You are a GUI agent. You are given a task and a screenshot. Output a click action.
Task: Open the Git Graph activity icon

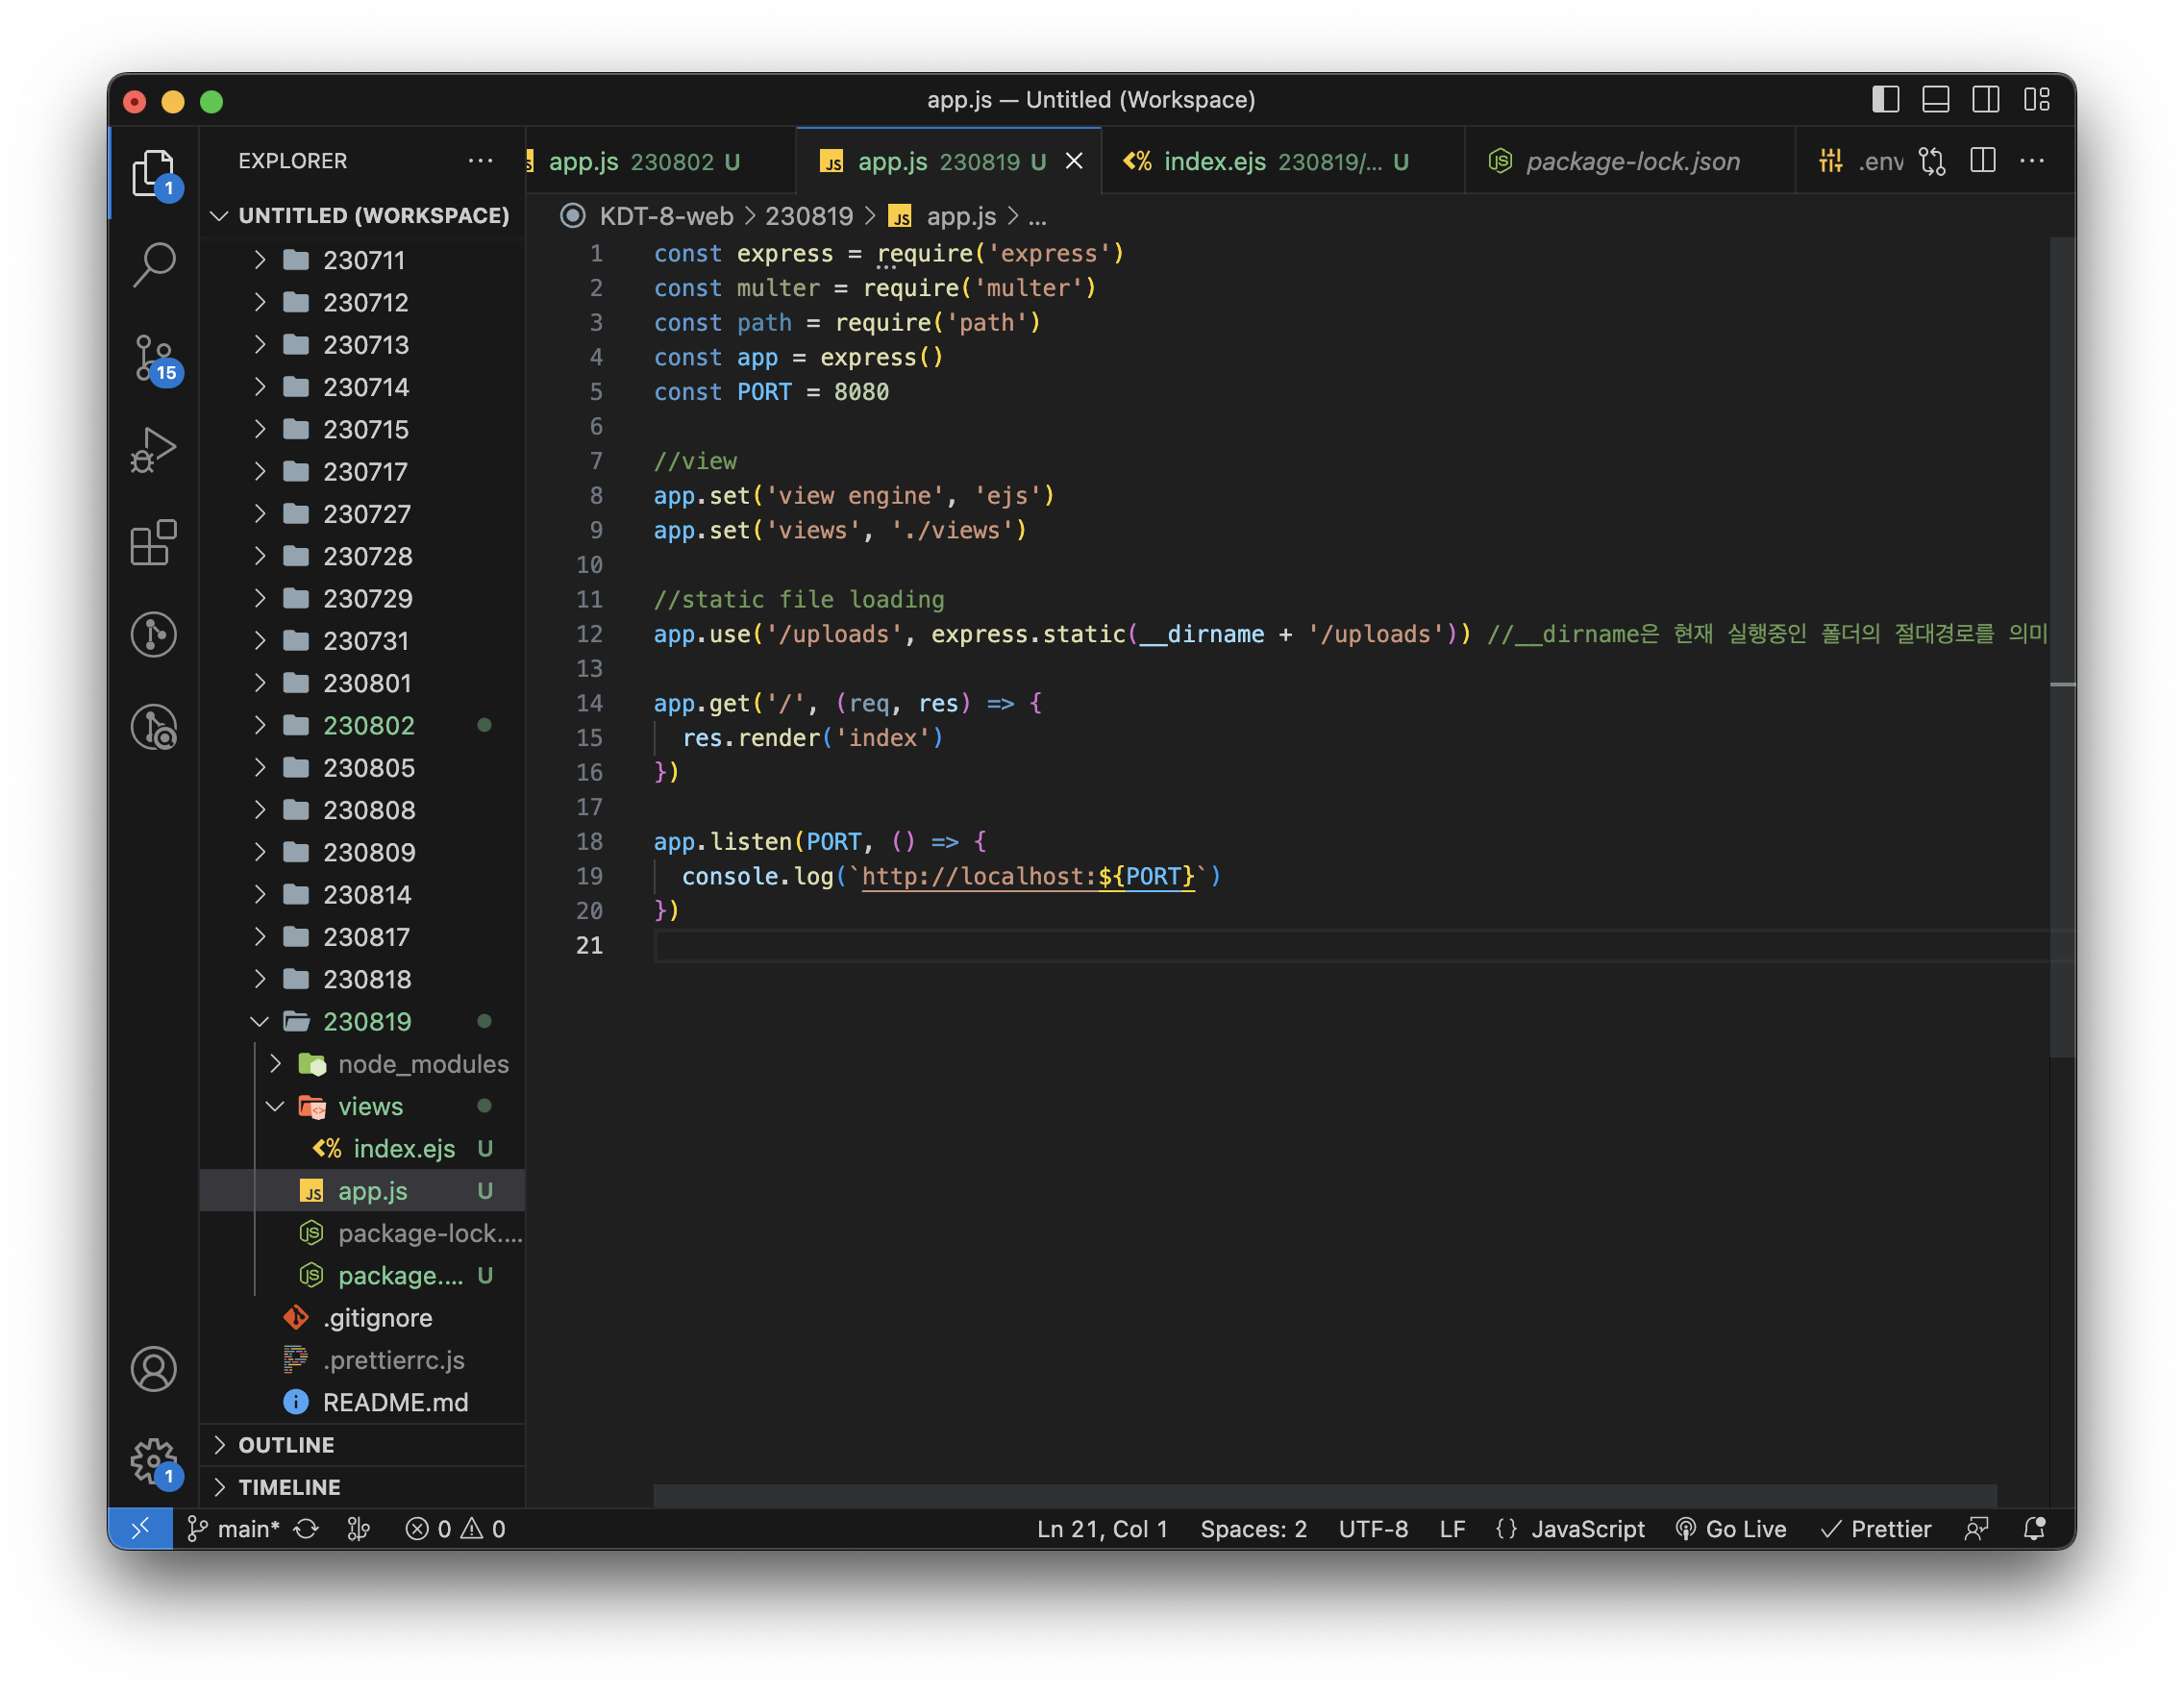tap(153, 634)
